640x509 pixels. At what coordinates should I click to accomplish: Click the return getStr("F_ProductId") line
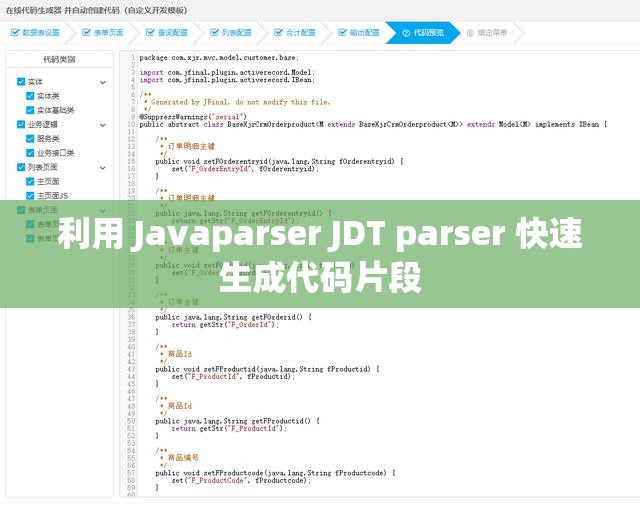(229, 428)
